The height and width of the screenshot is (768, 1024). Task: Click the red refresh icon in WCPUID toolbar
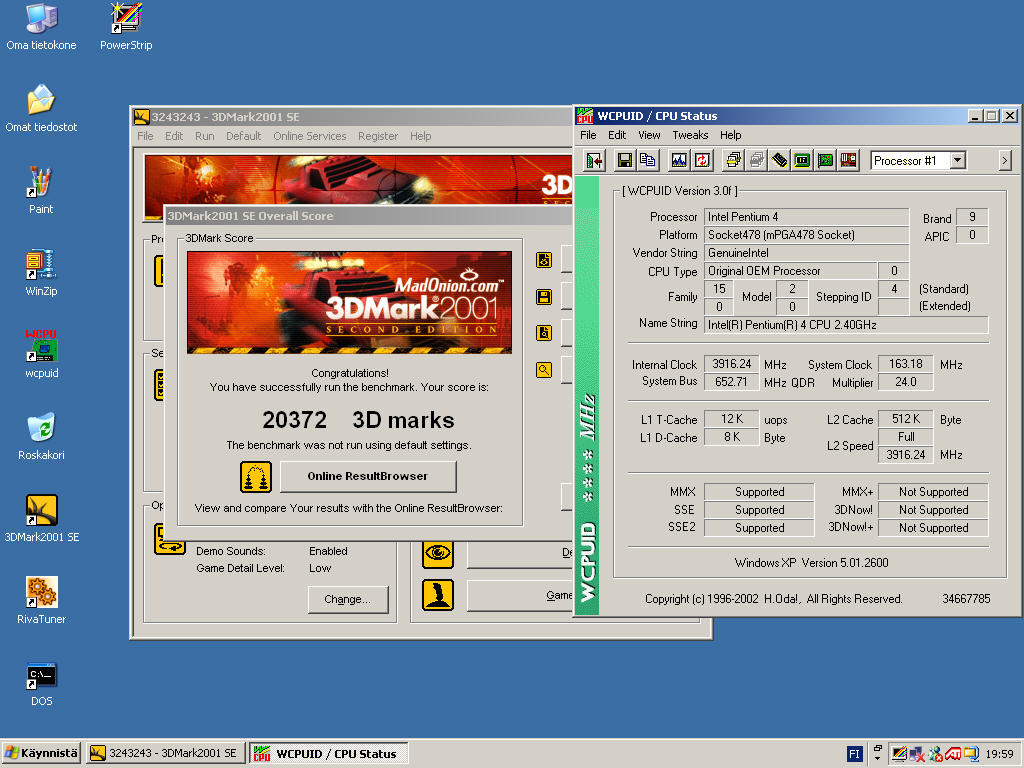point(702,160)
